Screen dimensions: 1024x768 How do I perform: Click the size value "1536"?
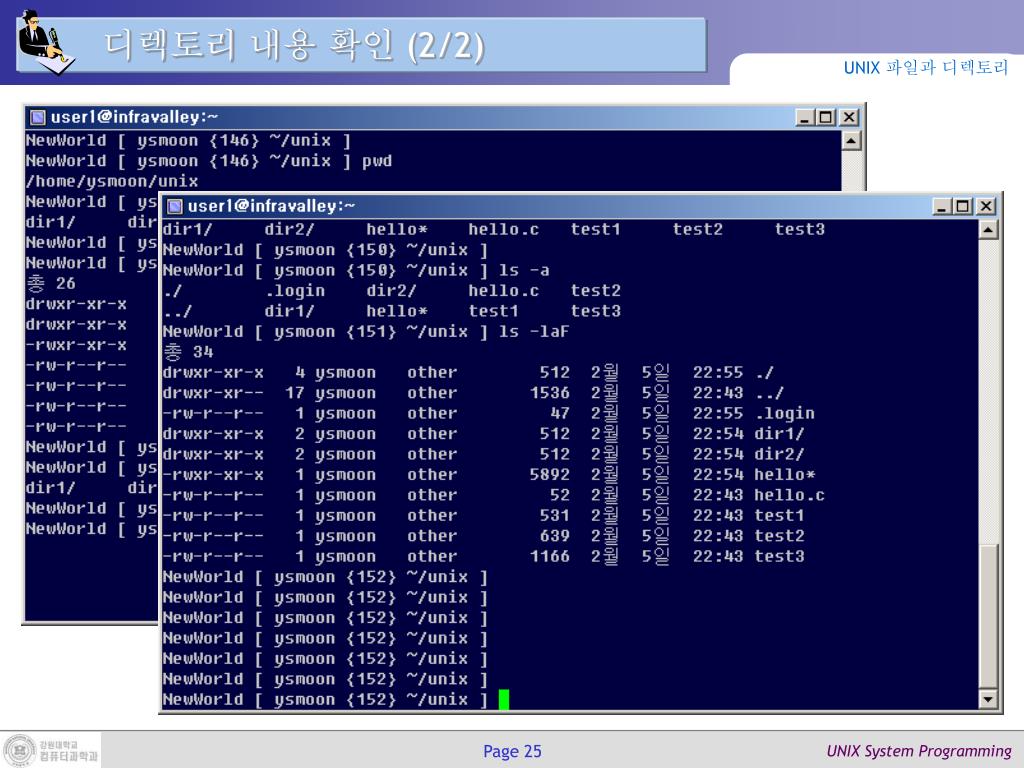pos(549,393)
